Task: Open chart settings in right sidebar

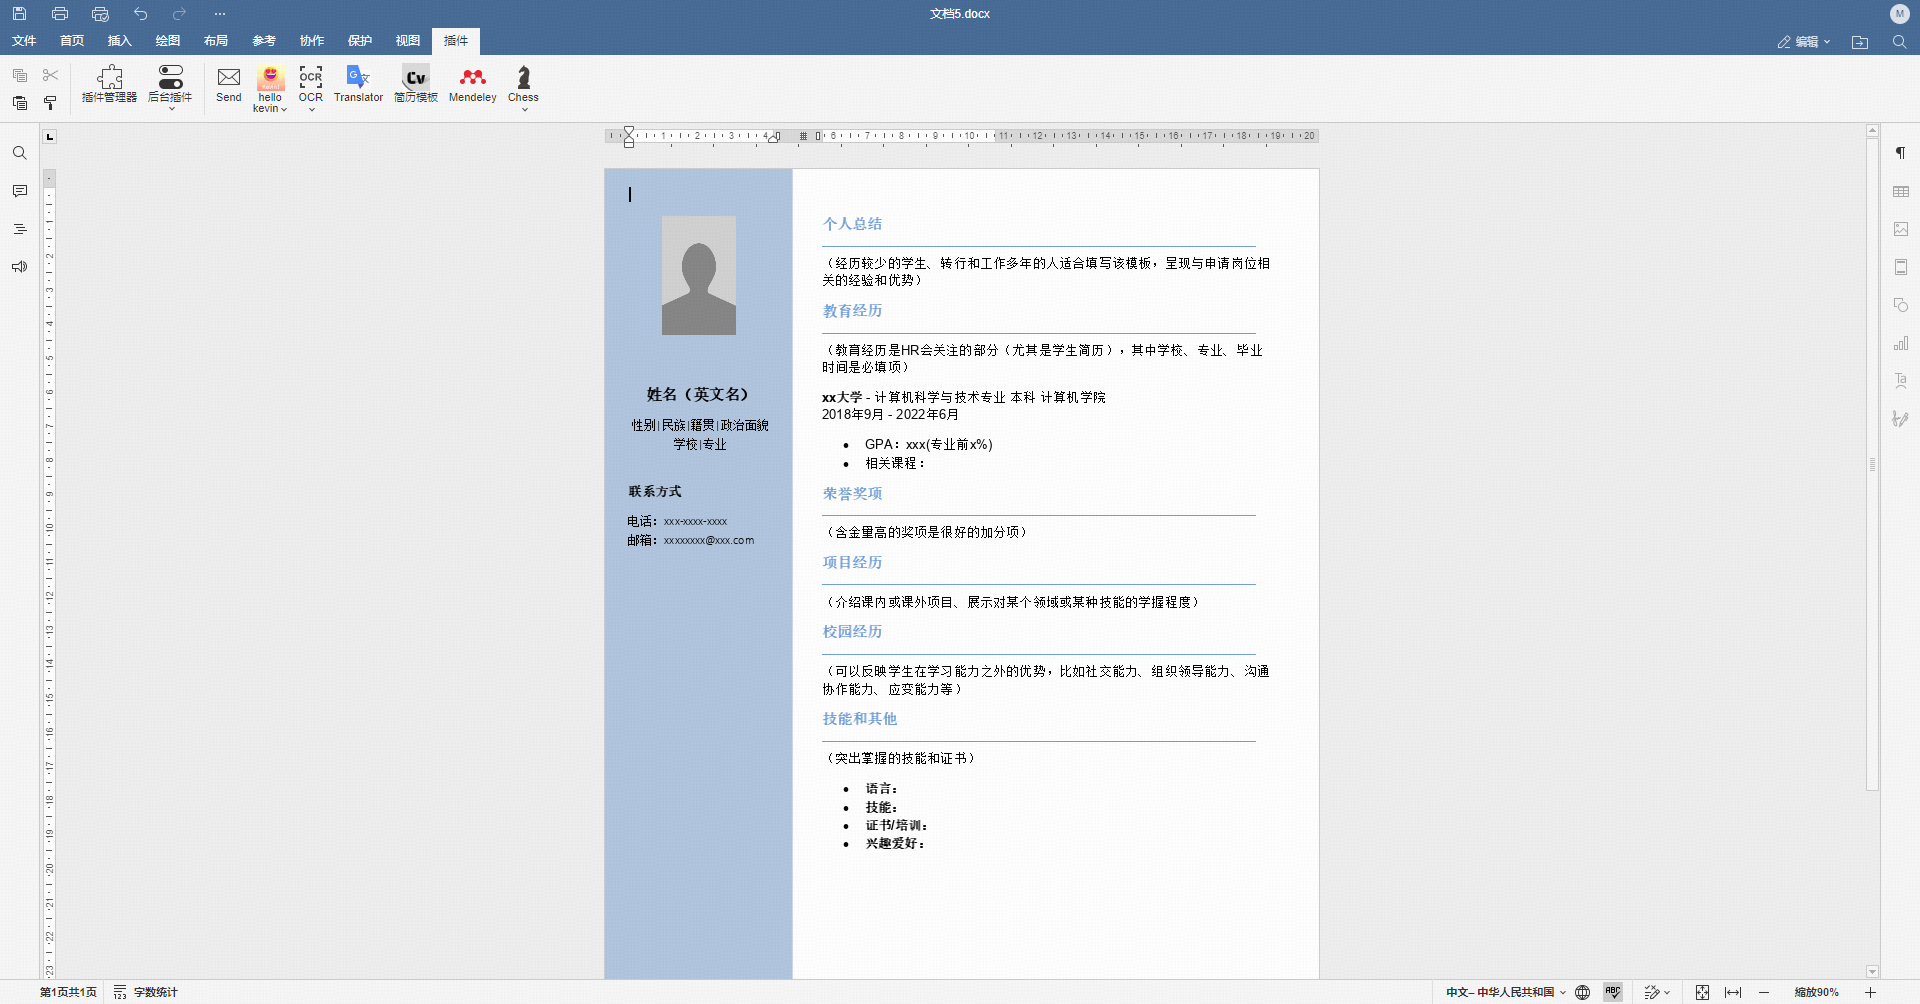Action: (x=1901, y=343)
